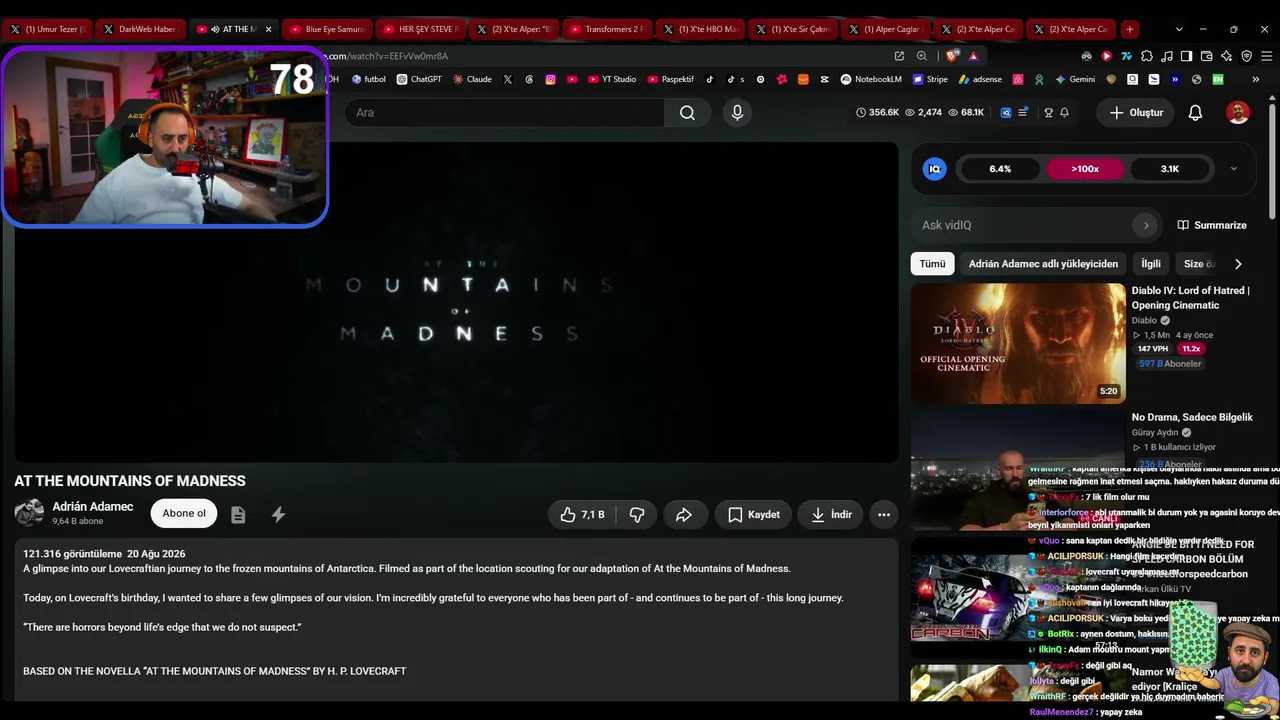Image resolution: width=1280 pixels, height=720 pixels.
Task: Open the Gemini bookmark
Action: 1075,79
